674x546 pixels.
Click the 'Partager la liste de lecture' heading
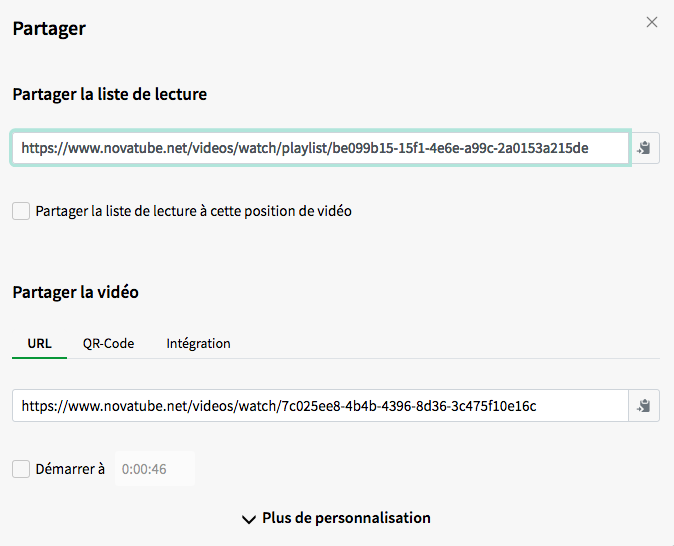click(110, 95)
